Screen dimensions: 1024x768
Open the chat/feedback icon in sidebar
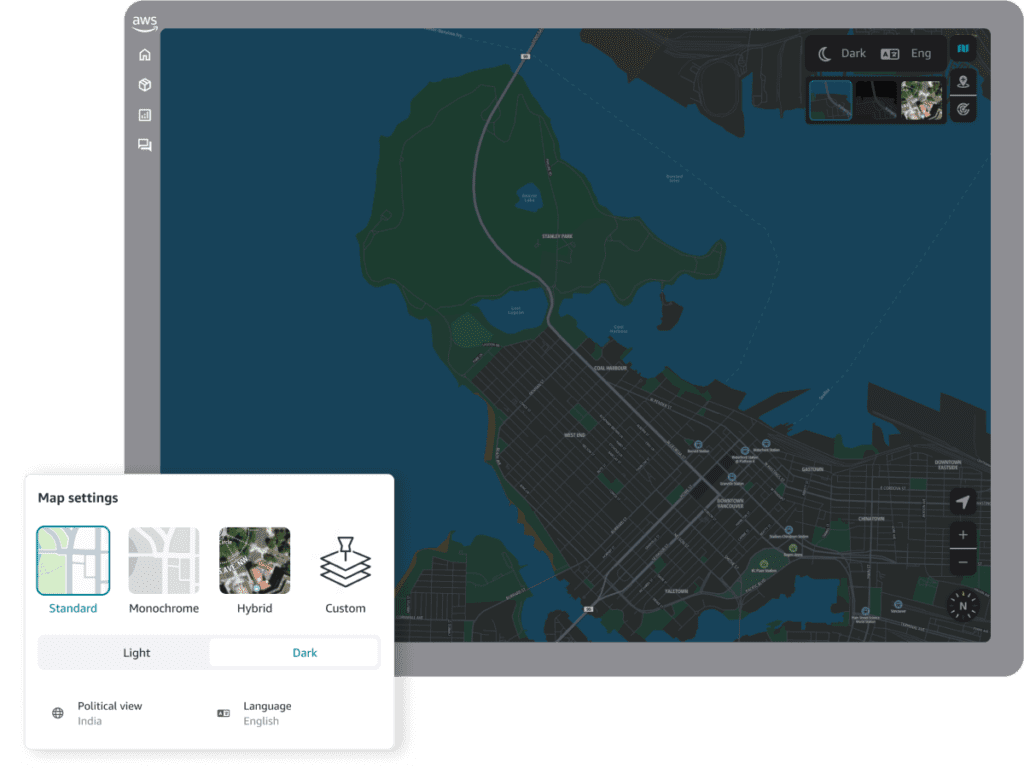coord(144,145)
